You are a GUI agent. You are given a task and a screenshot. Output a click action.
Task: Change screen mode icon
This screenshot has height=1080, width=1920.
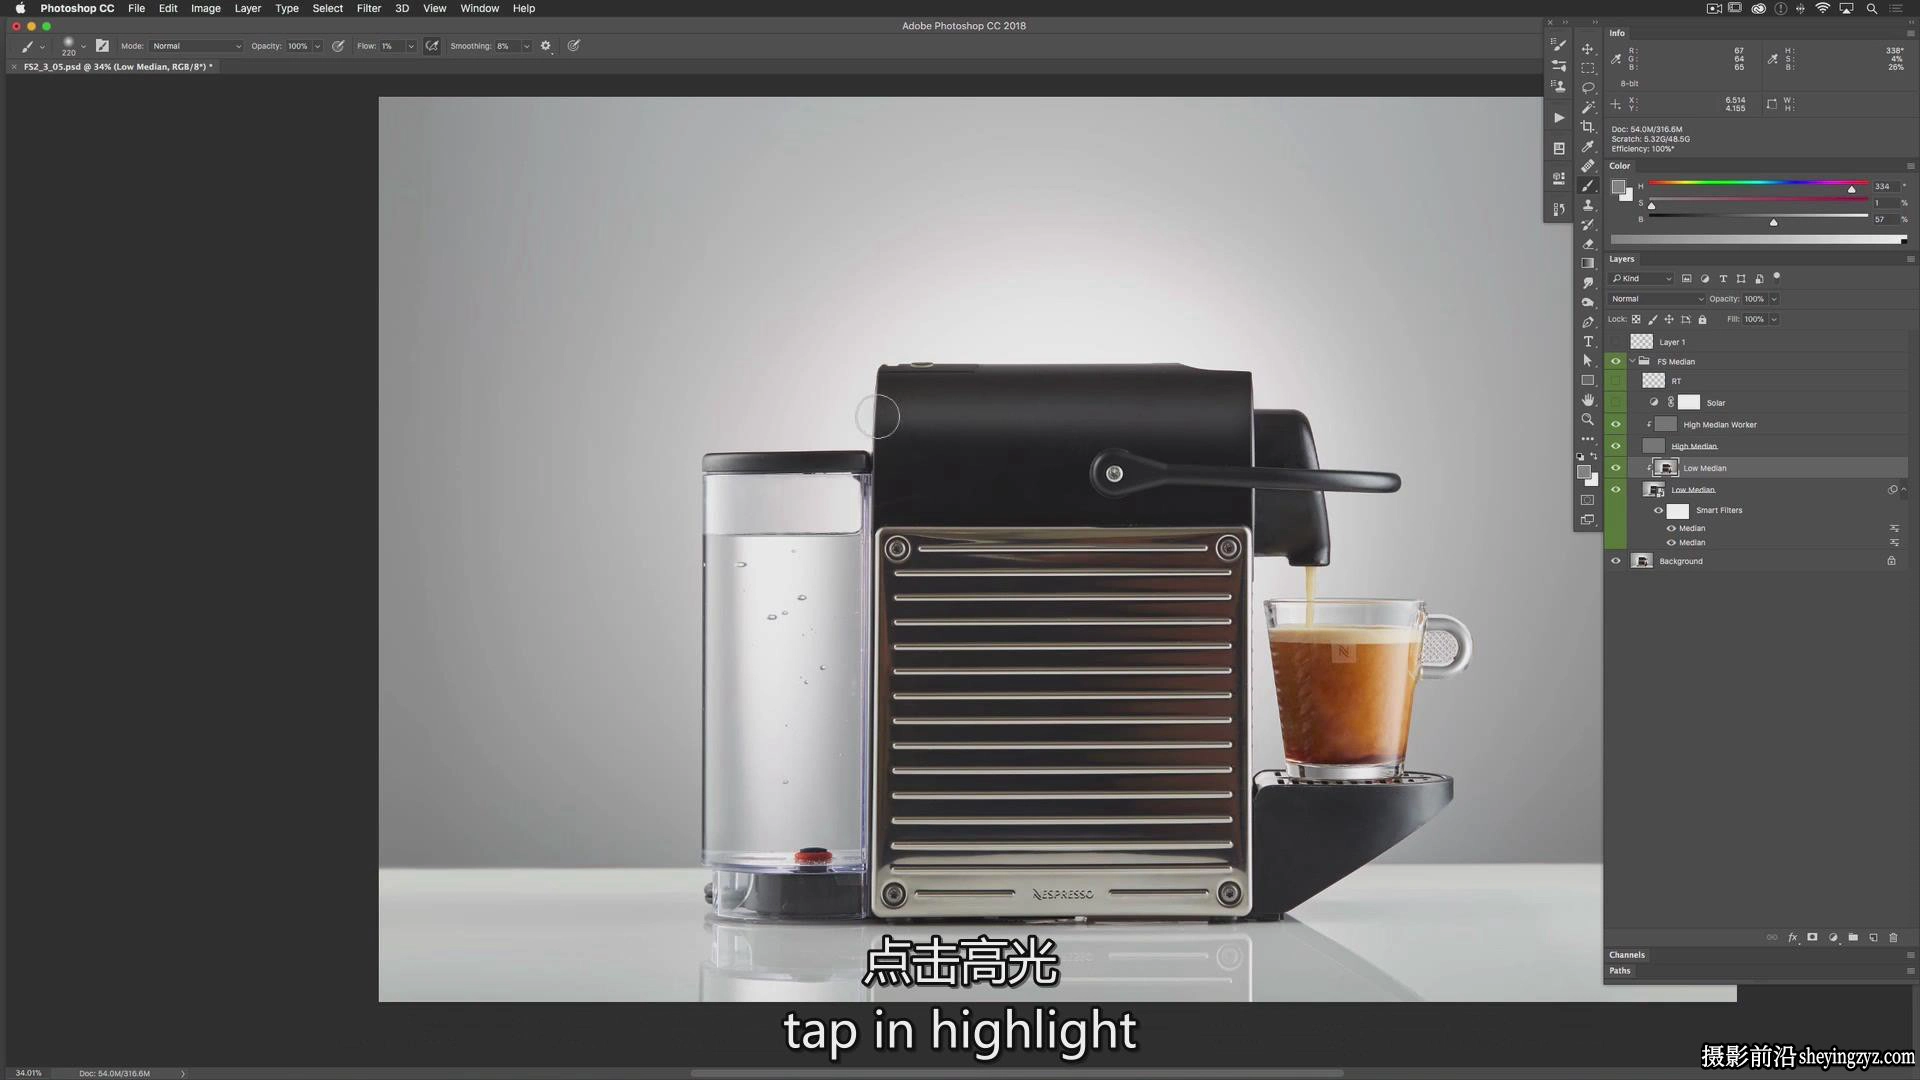[1587, 520]
